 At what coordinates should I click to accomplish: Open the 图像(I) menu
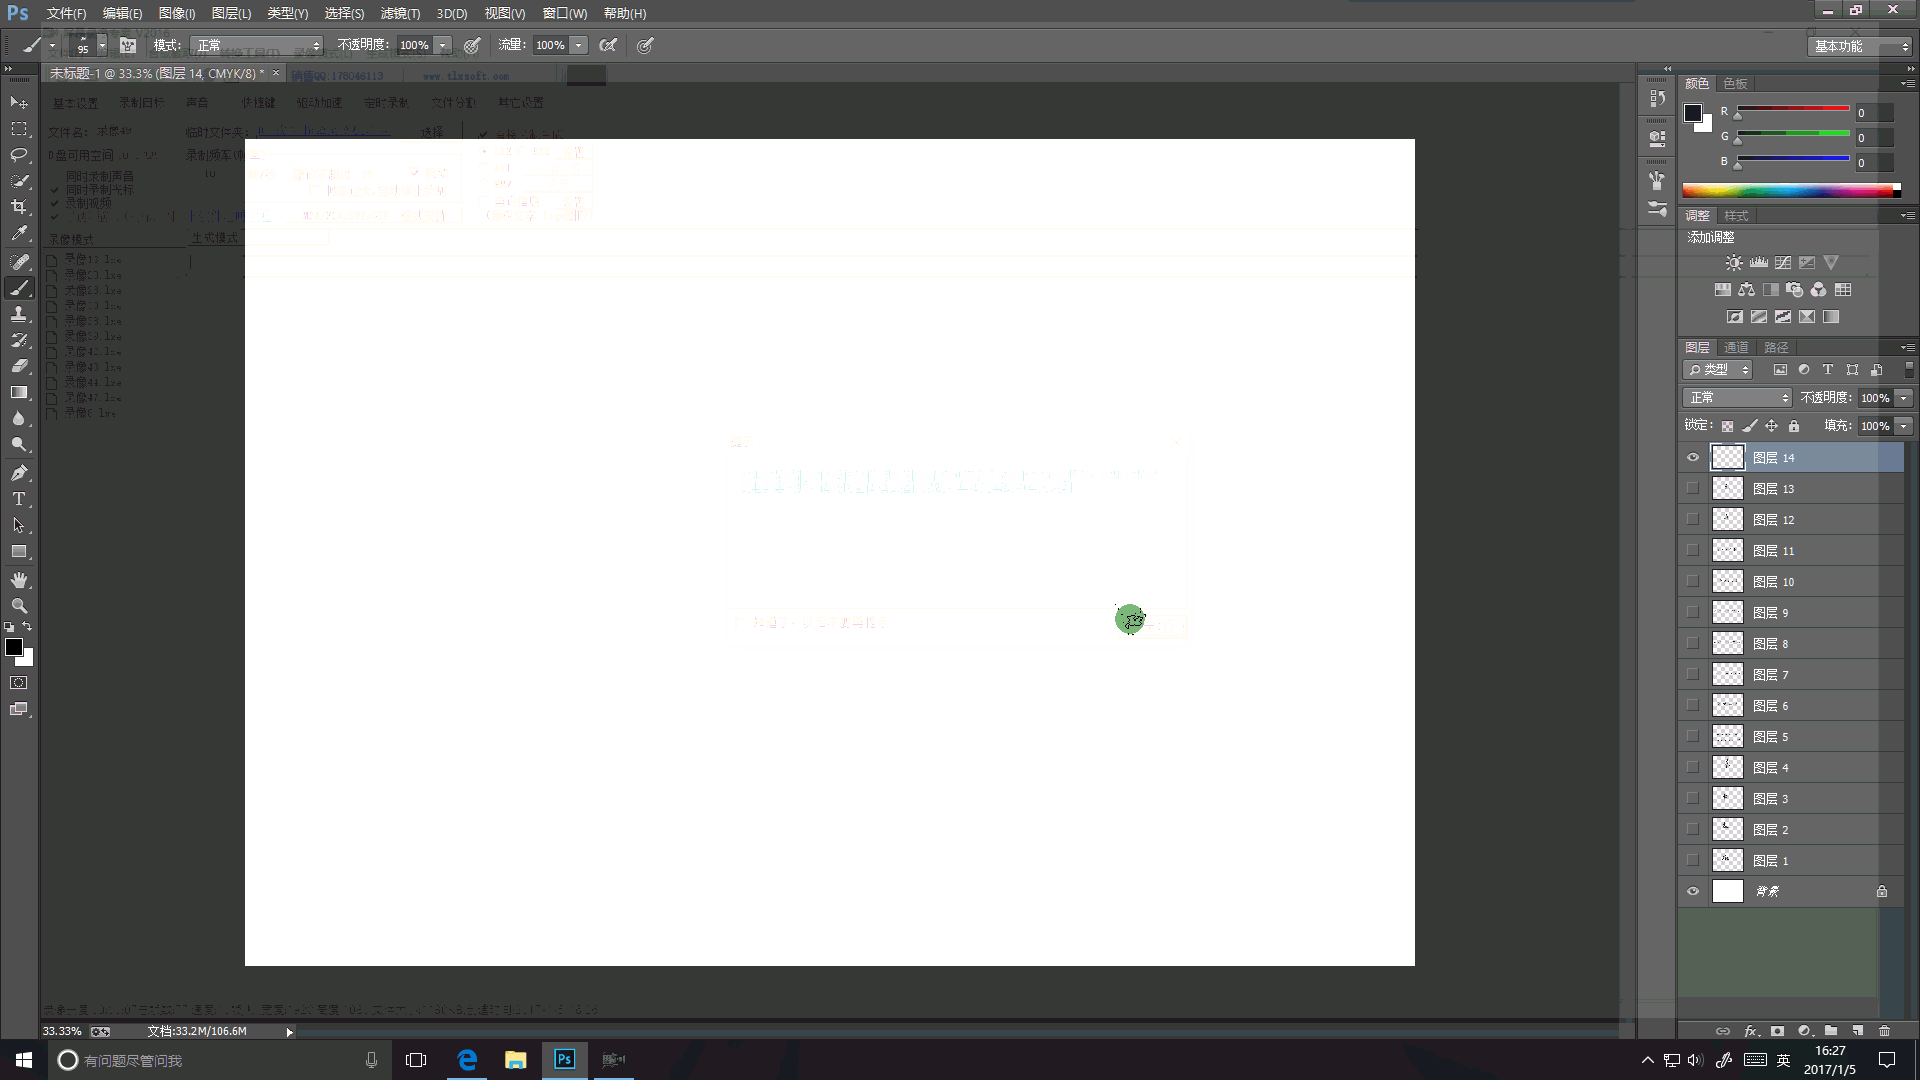(177, 13)
